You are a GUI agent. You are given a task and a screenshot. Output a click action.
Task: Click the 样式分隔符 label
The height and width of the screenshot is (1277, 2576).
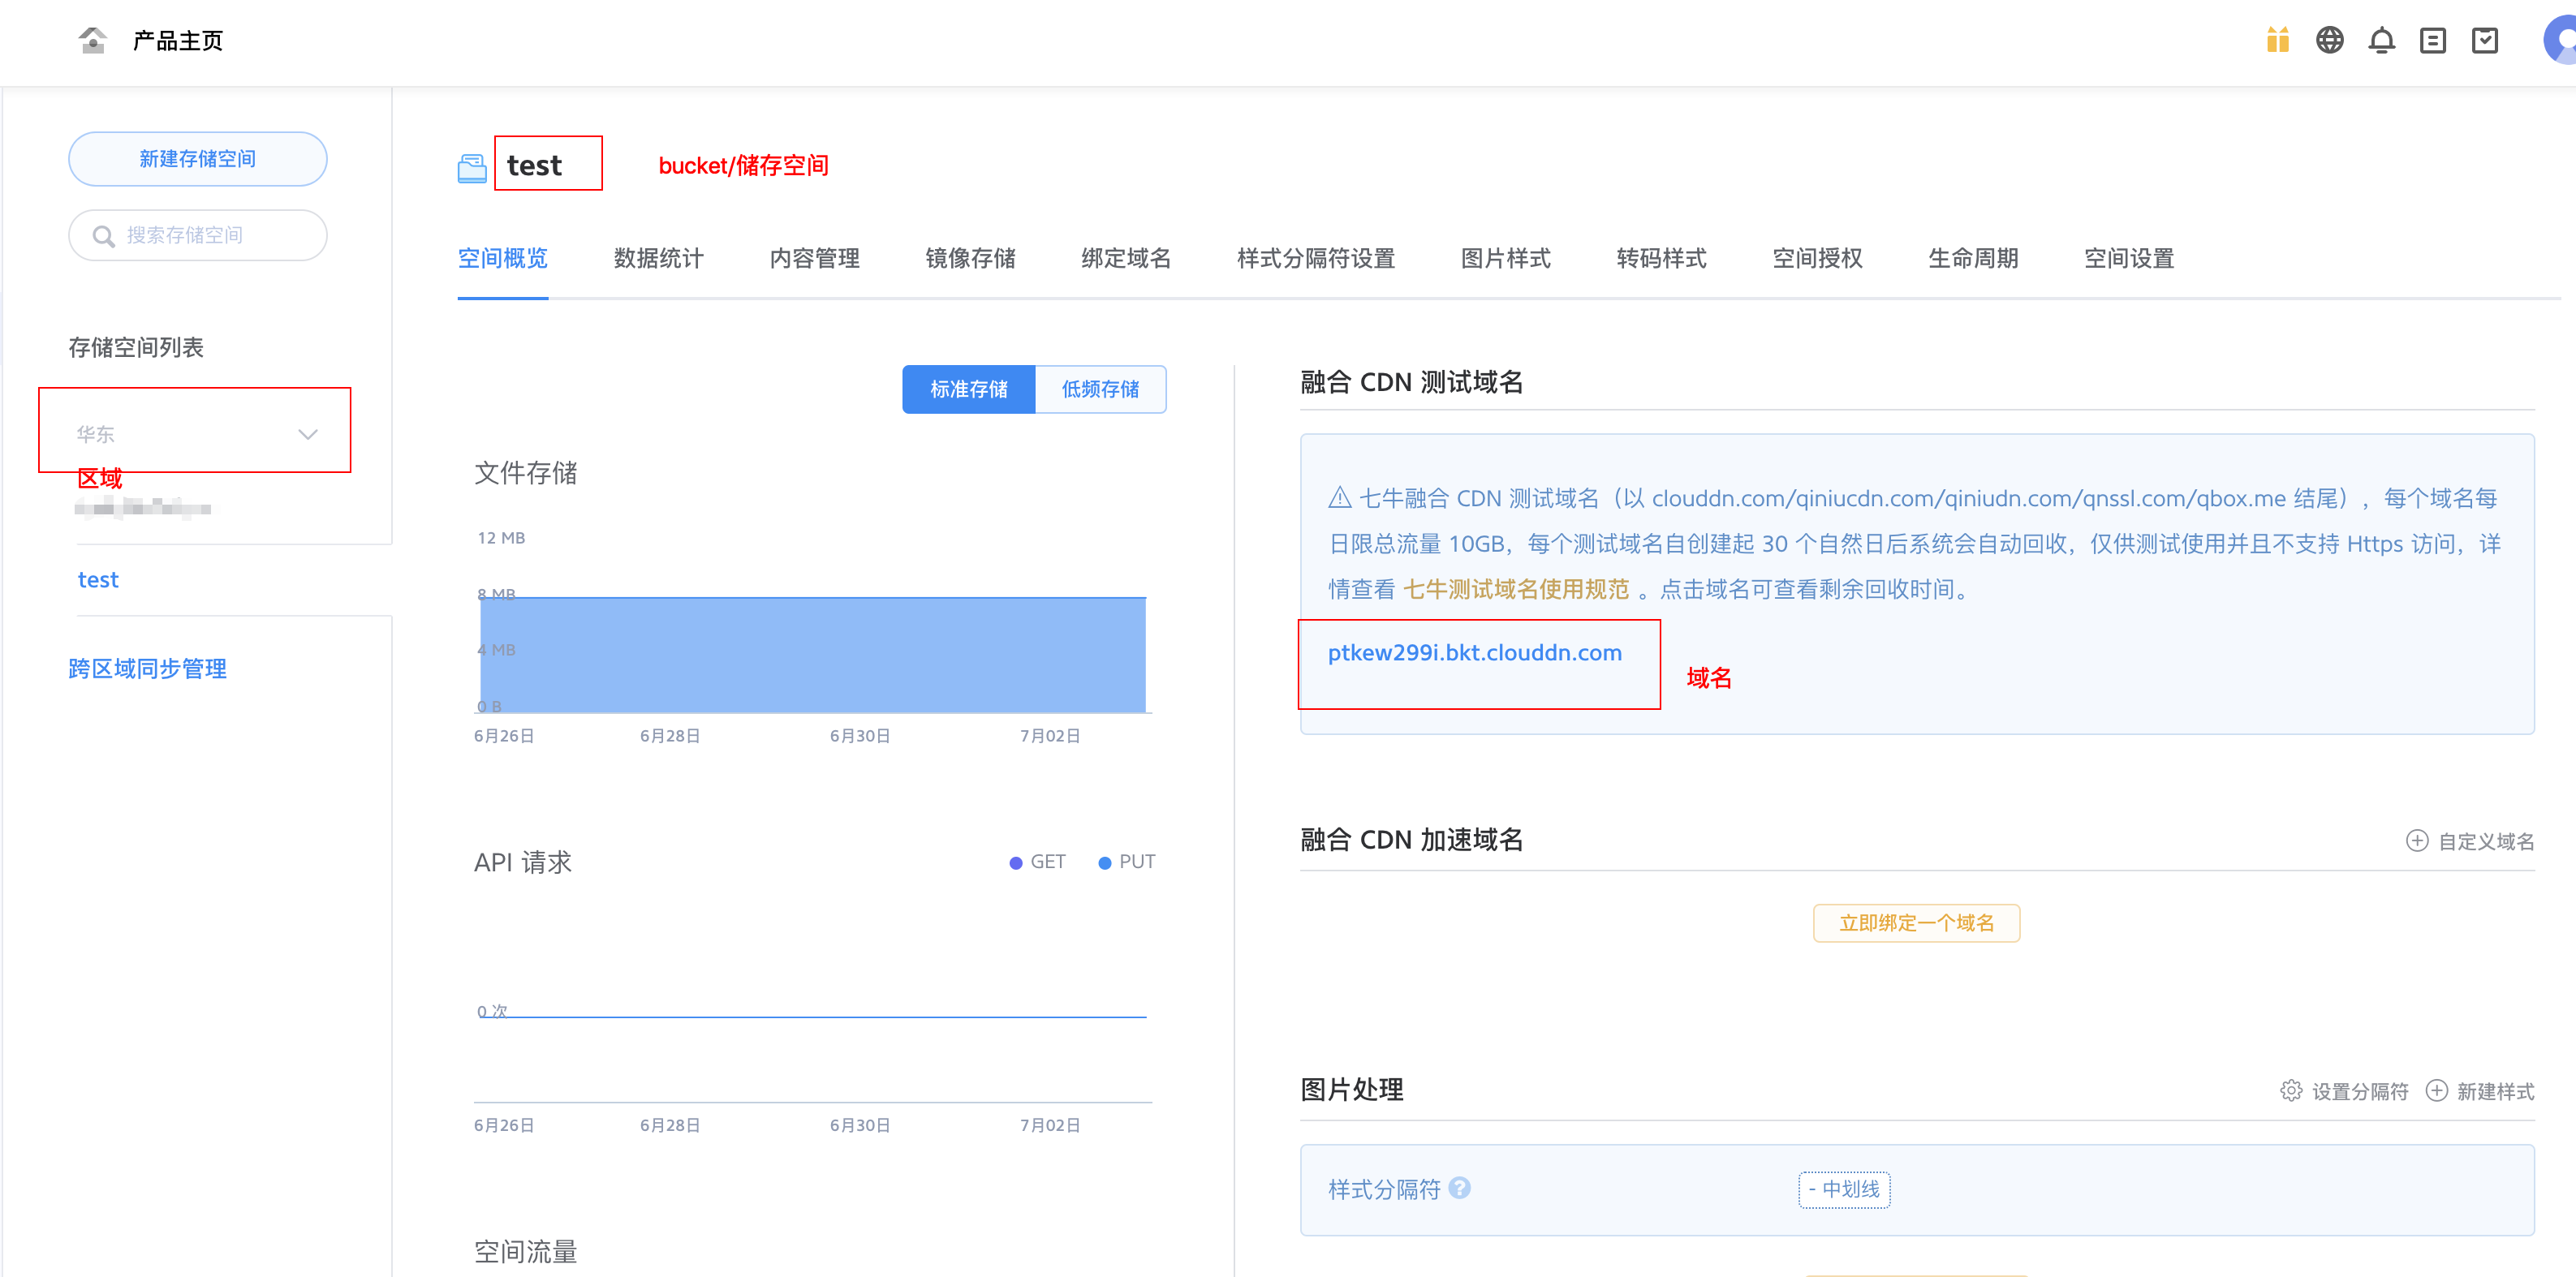[1384, 1189]
